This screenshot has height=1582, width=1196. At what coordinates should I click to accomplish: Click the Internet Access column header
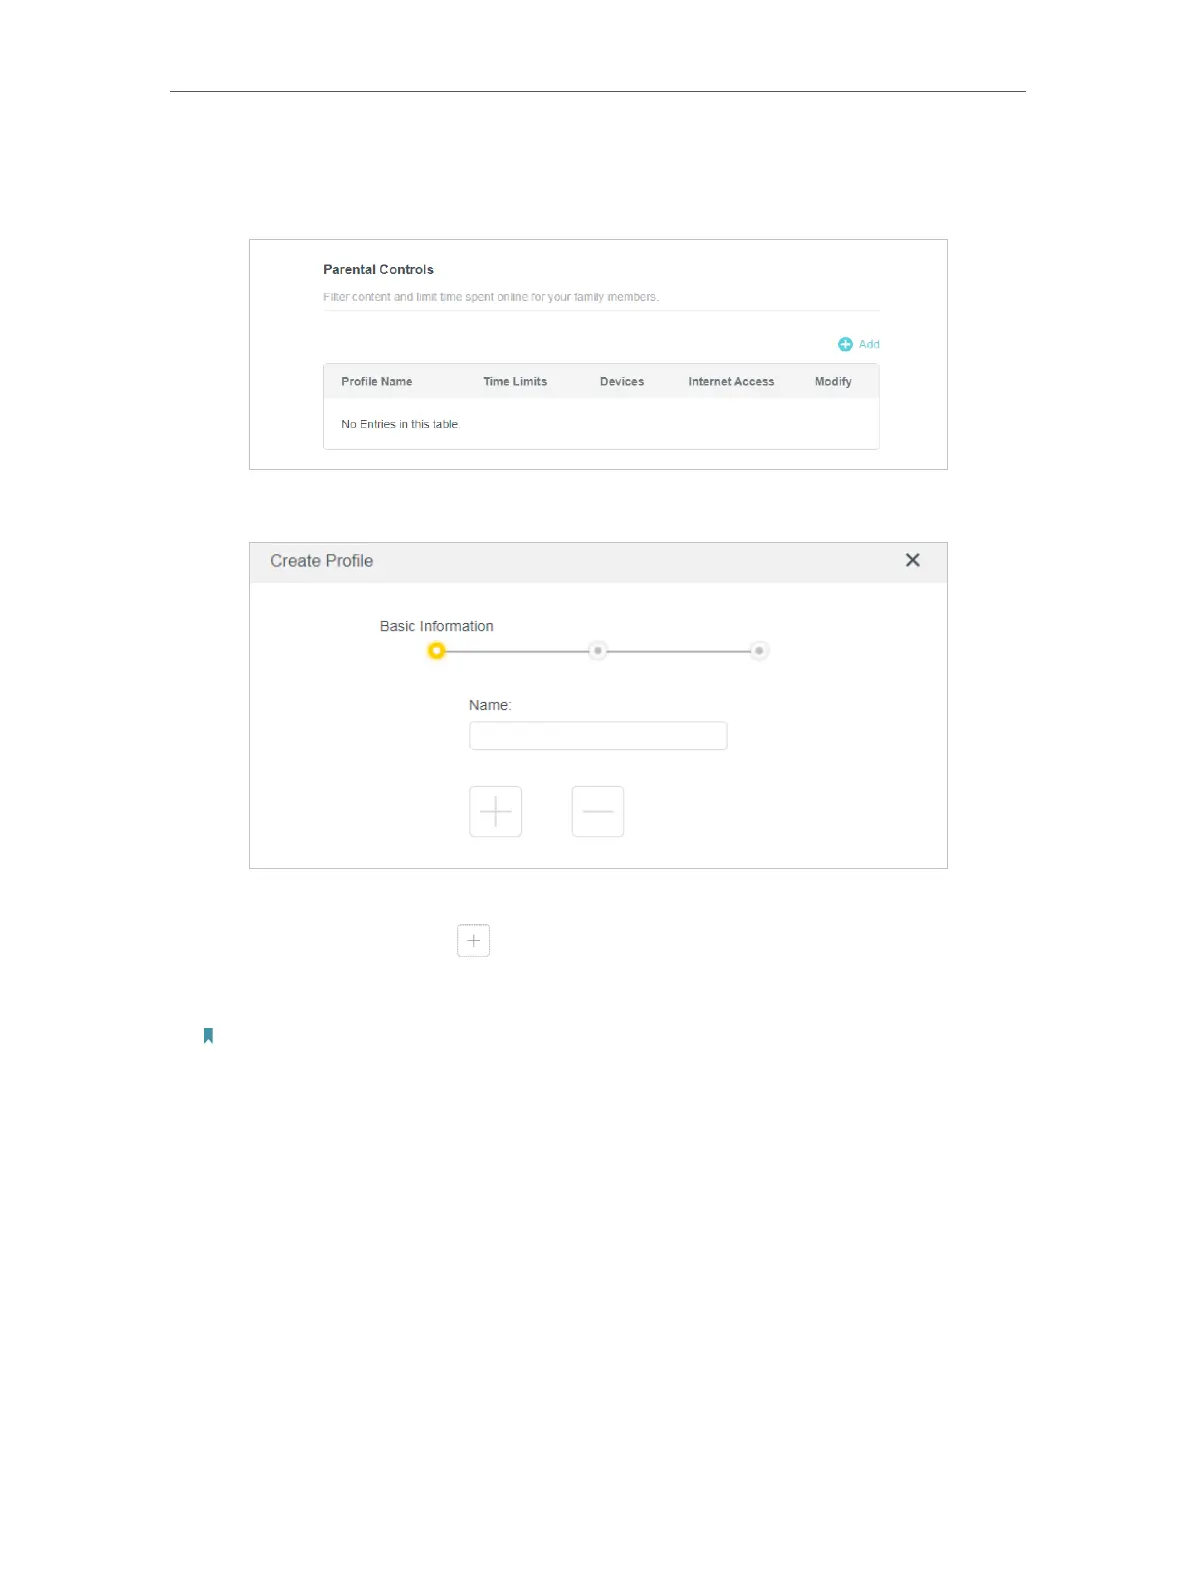click(x=731, y=382)
